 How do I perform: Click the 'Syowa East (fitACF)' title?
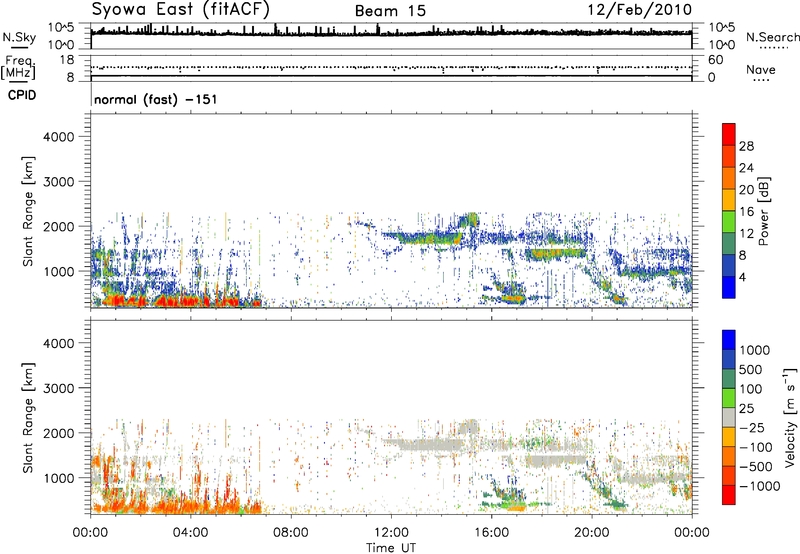[x=180, y=9]
